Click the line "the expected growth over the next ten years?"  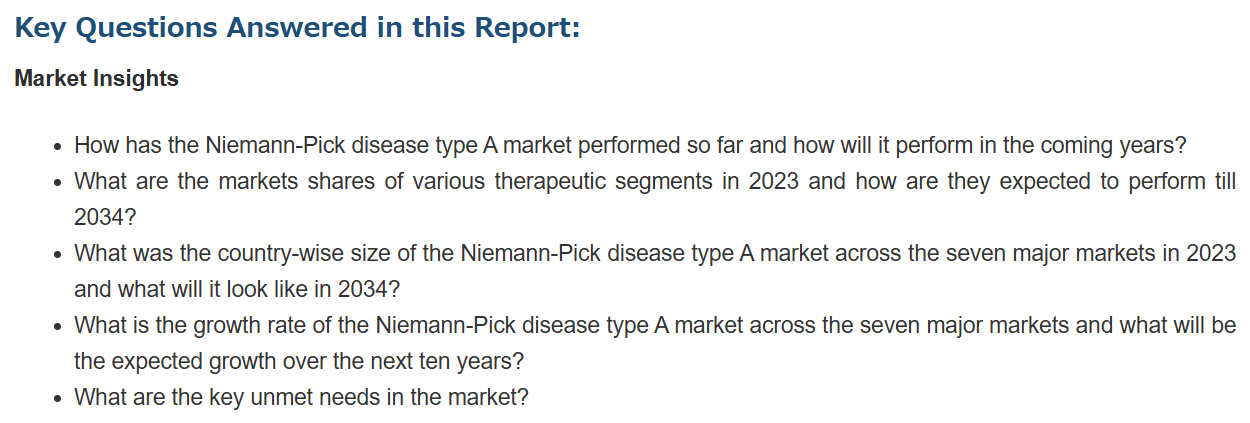pos(299,361)
